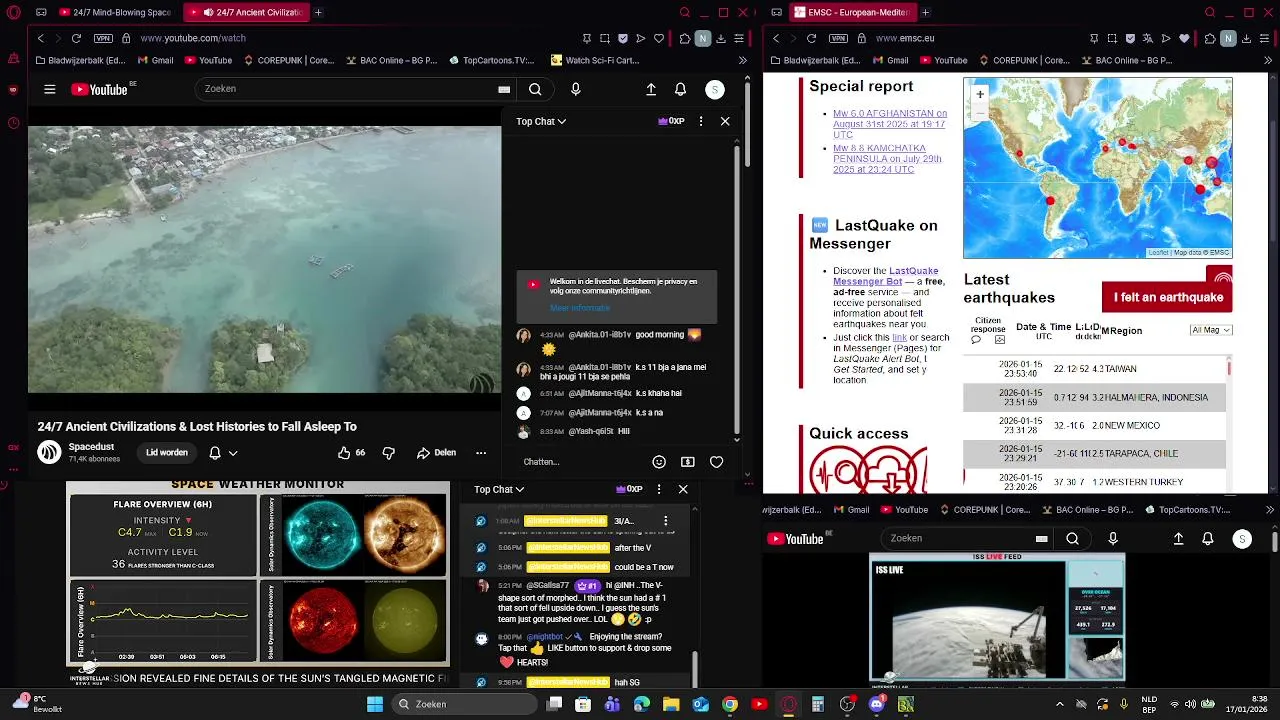This screenshot has height=720, width=1280.
Task: Open emoji picker in upper live chat
Action: pyautogui.click(x=659, y=462)
